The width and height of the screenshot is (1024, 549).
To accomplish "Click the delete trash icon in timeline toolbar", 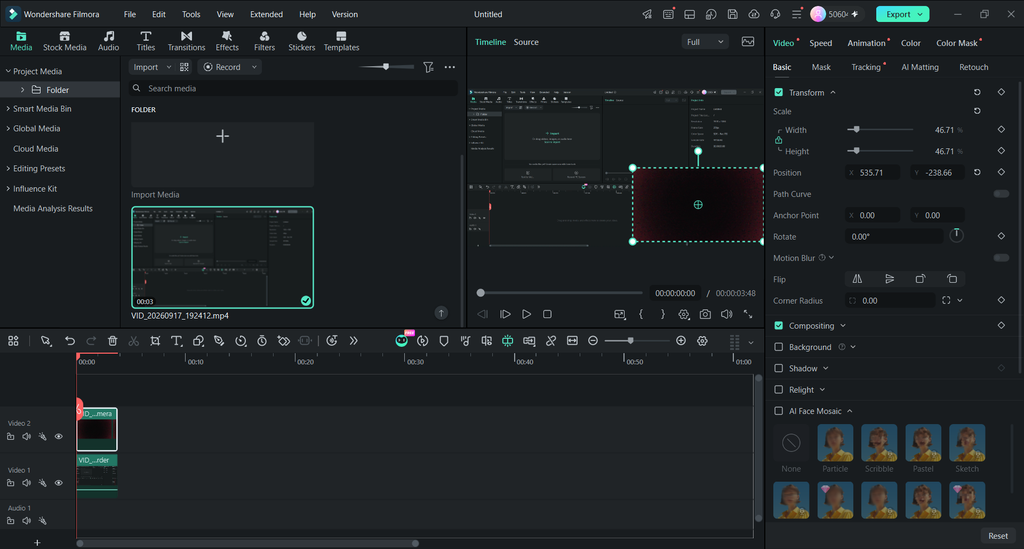I will (112, 341).
